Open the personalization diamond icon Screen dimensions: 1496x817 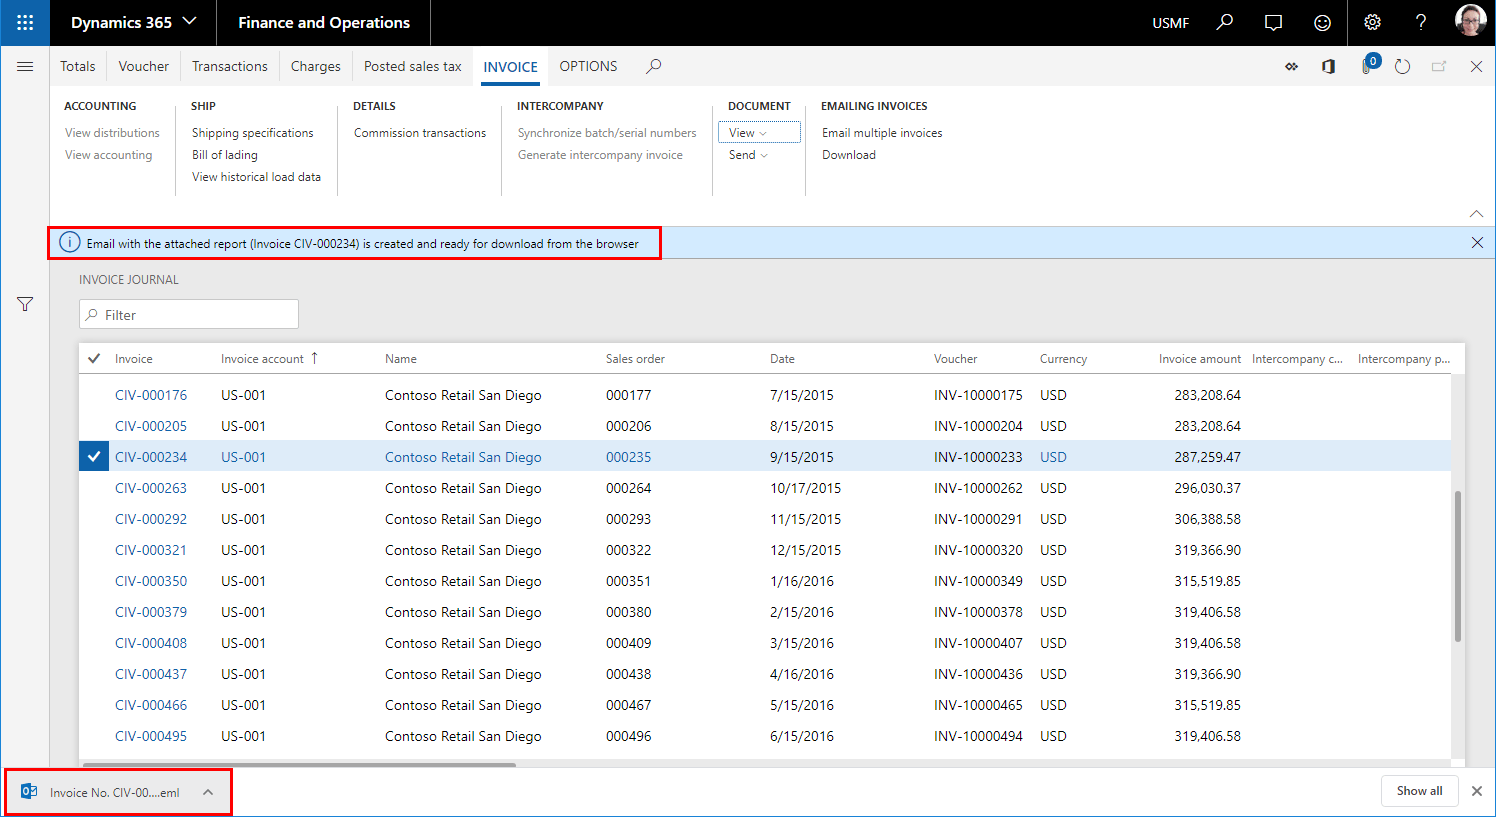point(1291,66)
